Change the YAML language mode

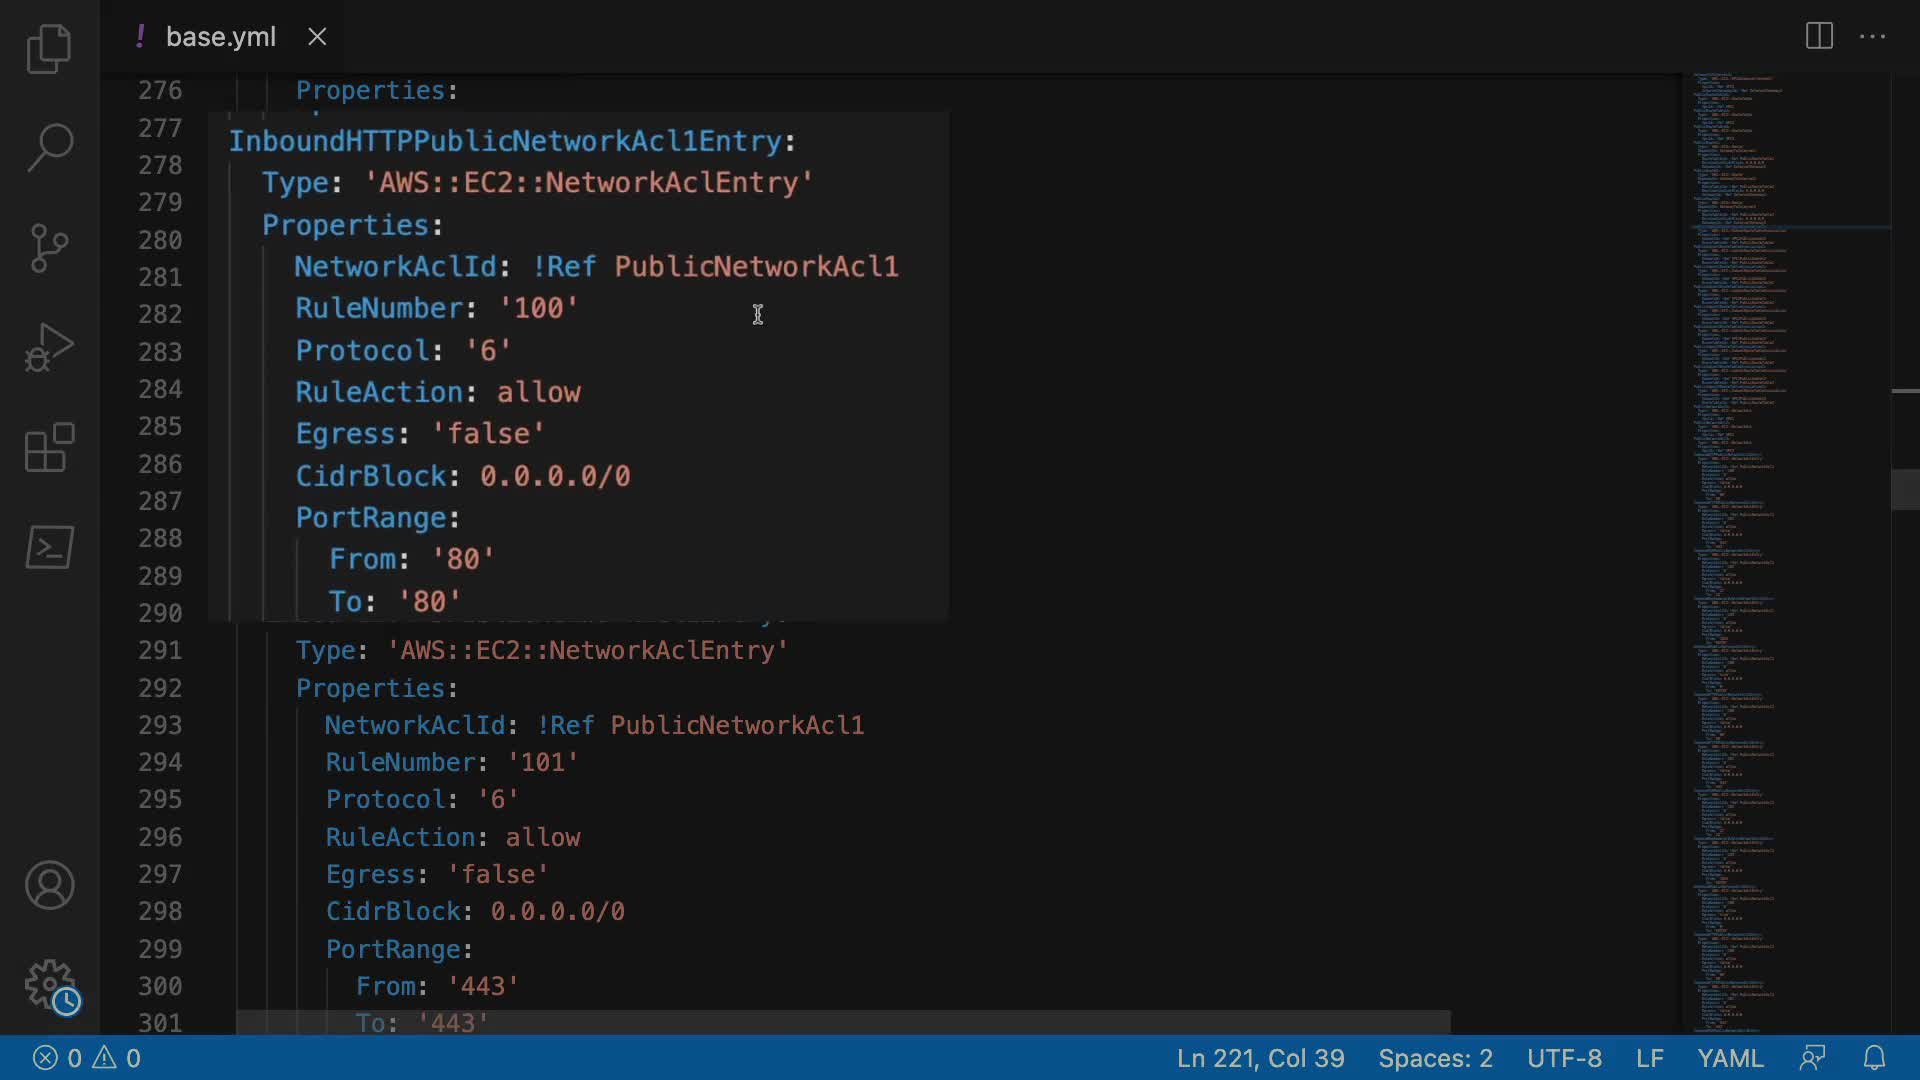(x=1730, y=1058)
